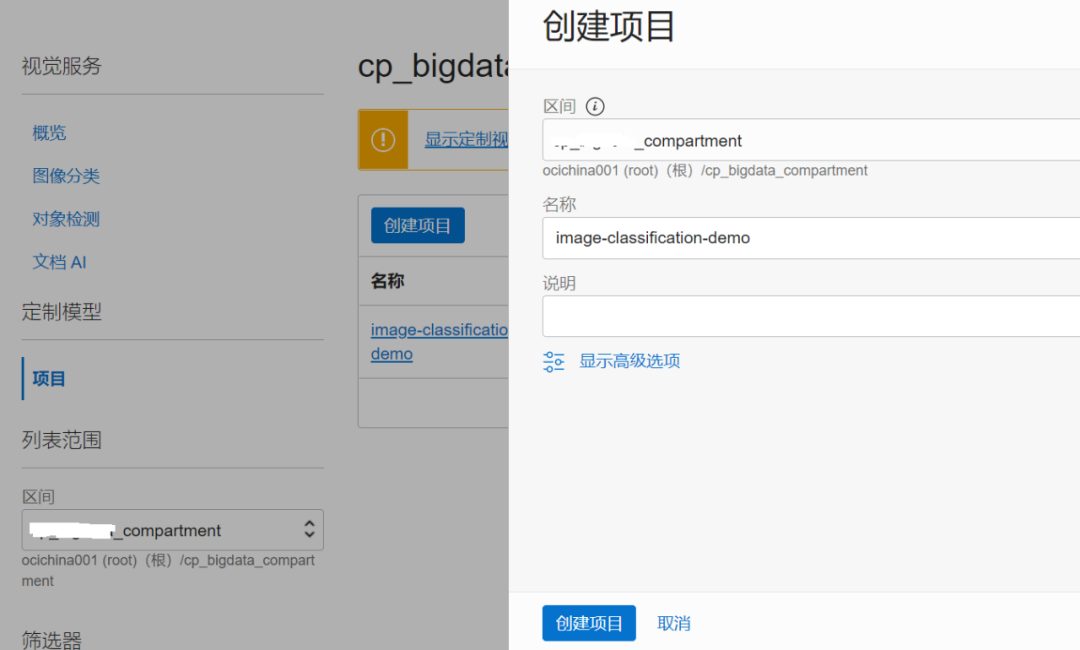
Task: Click the 名称 column header in the table
Action: coord(388,281)
